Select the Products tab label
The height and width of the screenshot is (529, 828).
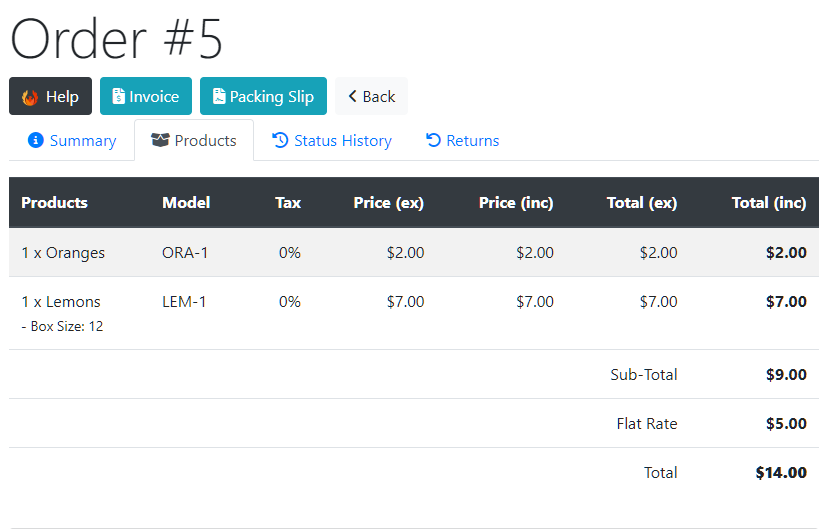[x=205, y=140]
